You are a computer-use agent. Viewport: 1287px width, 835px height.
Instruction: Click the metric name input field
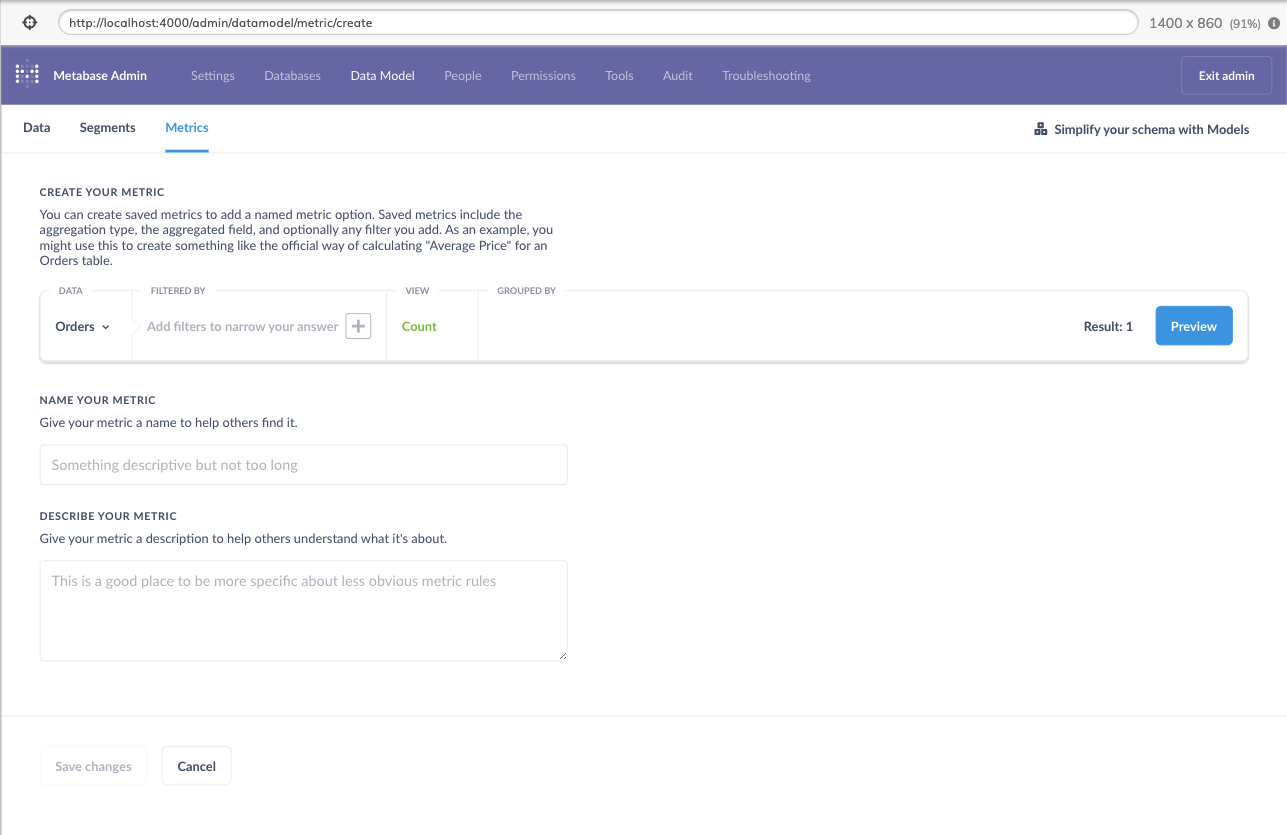[x=303, y=464]
